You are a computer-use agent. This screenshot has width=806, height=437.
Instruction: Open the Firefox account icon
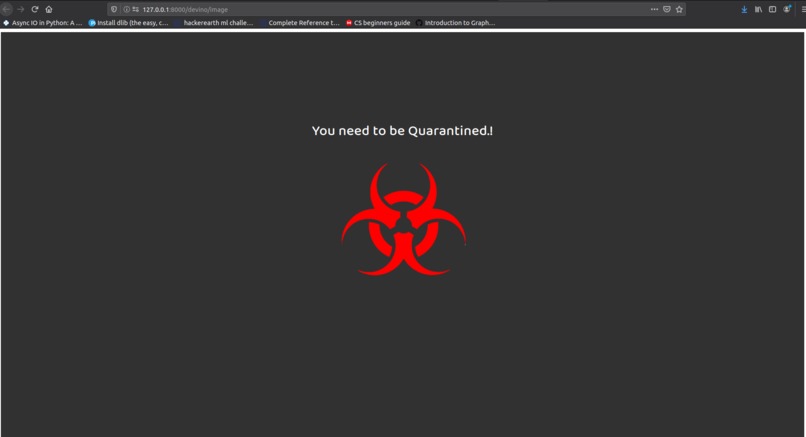(786, 9)
